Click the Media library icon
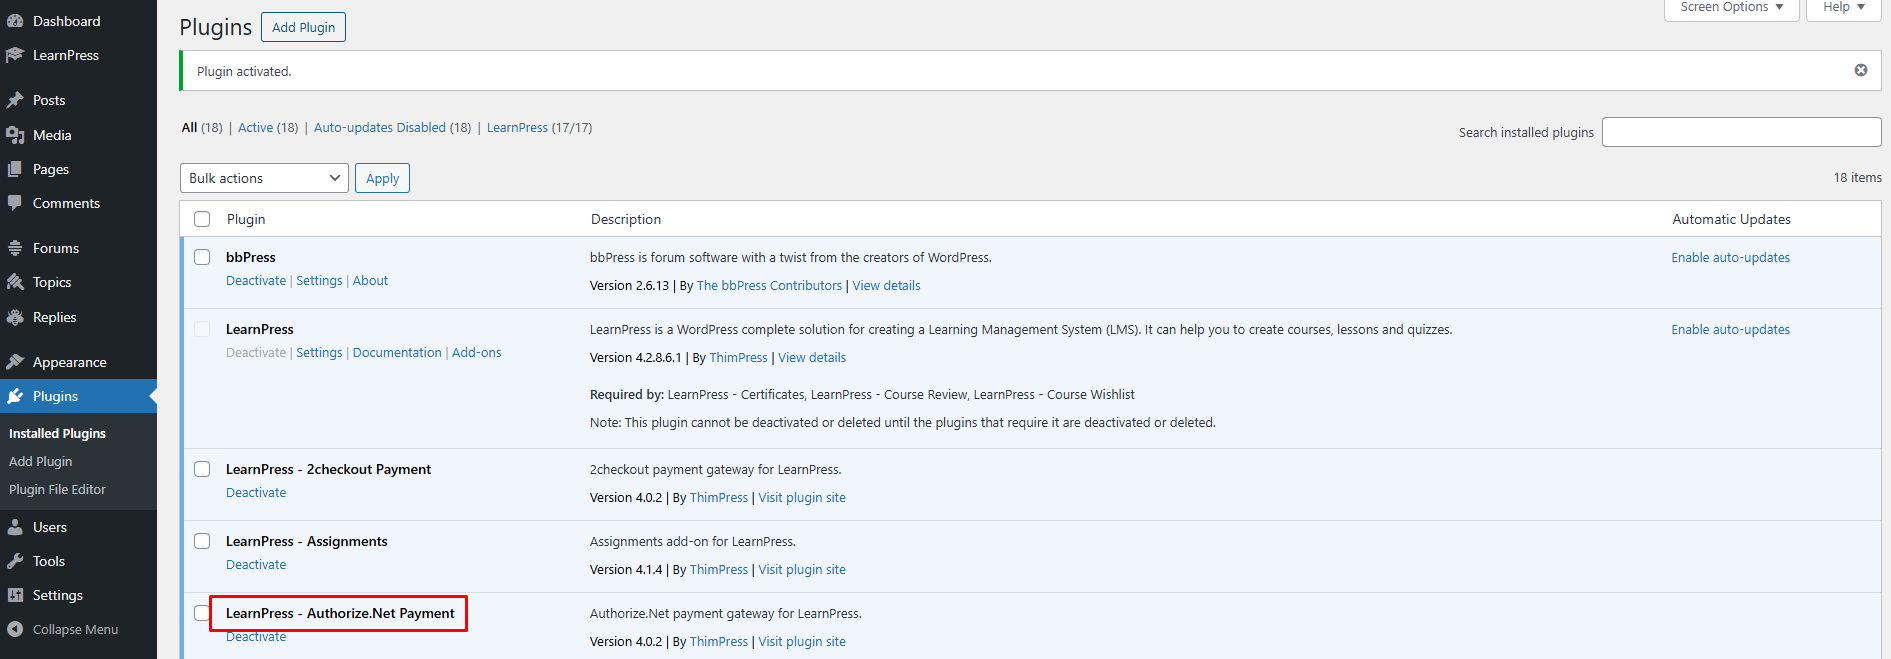Viewport: 1891px width, 659px height. coord(15,135)
